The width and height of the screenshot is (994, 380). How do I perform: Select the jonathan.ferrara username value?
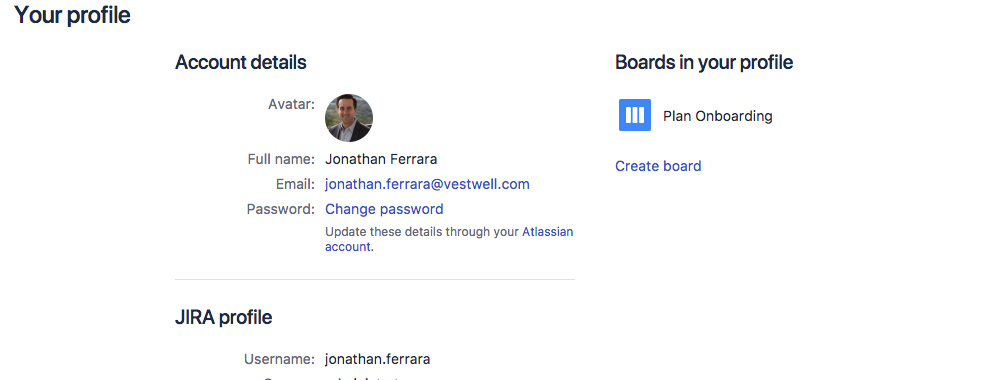[378, 359]
